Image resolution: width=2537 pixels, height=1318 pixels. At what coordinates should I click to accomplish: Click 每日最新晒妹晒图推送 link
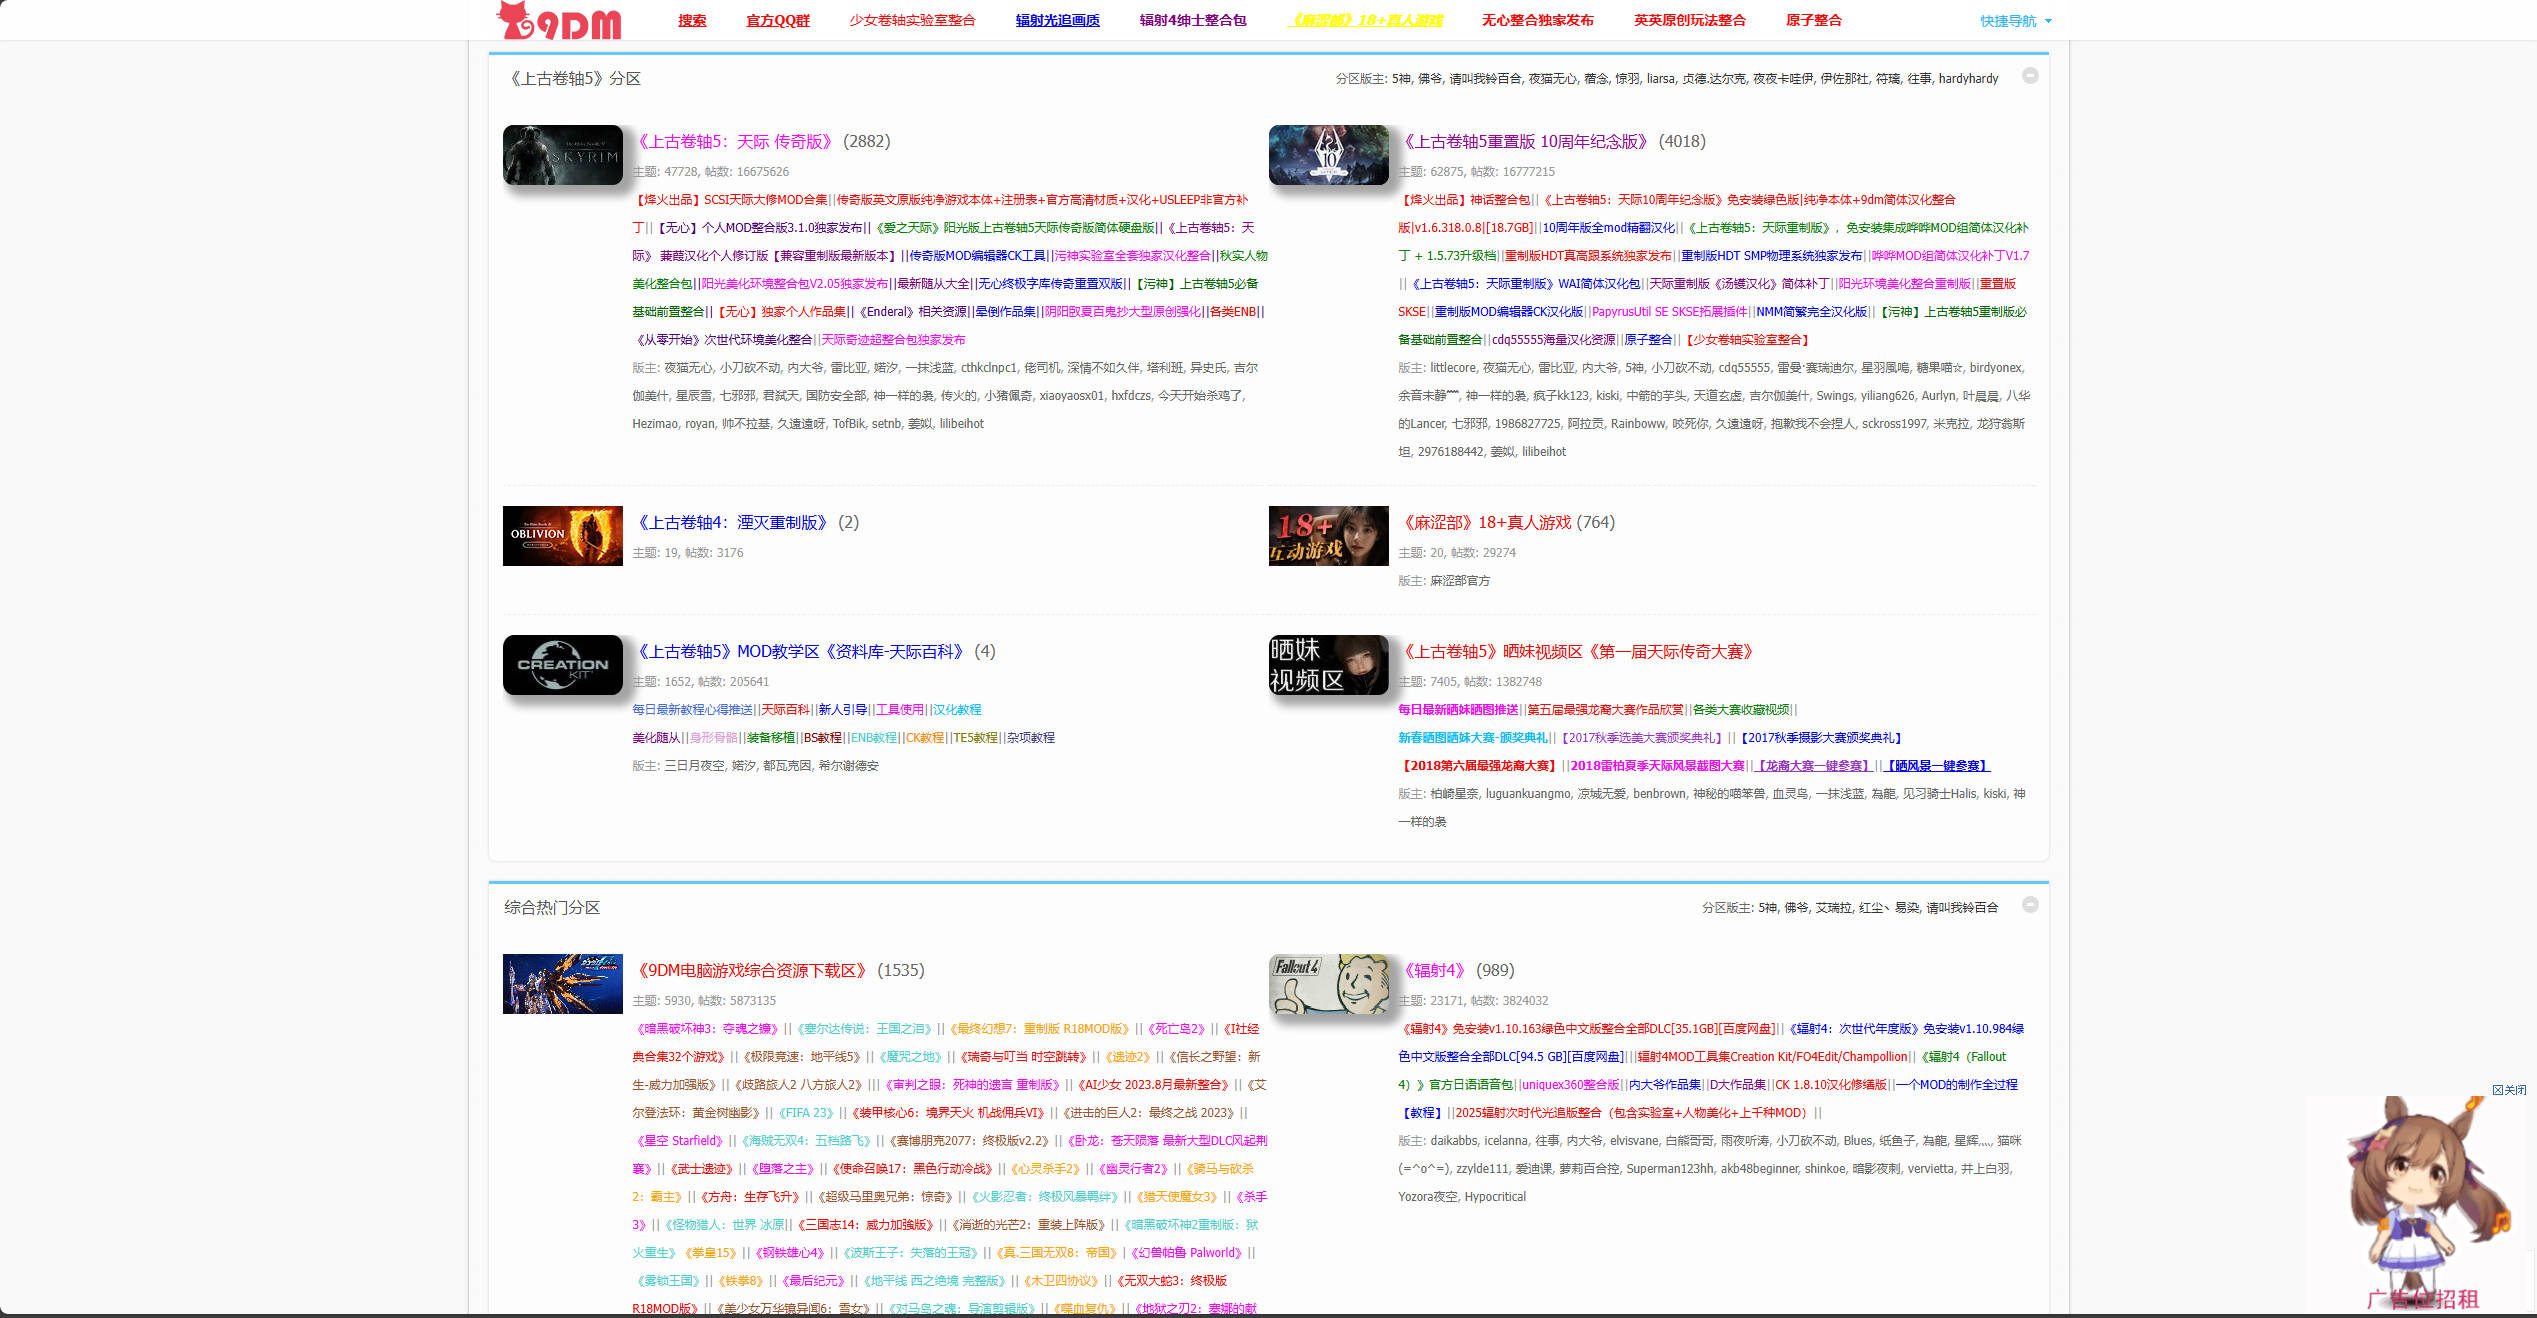[x=1458, y=710]
